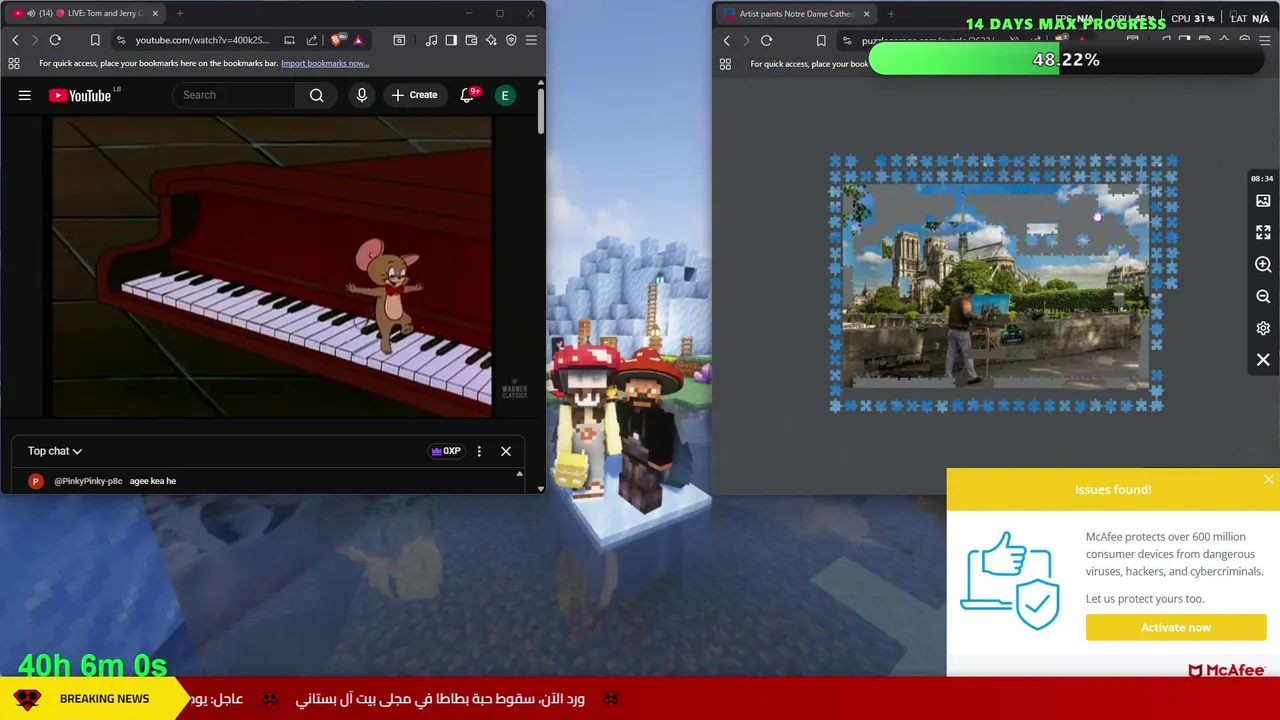Bookmark the YouTube page
The height and width of the screenshot is (720, 1280).
(95, 40)
